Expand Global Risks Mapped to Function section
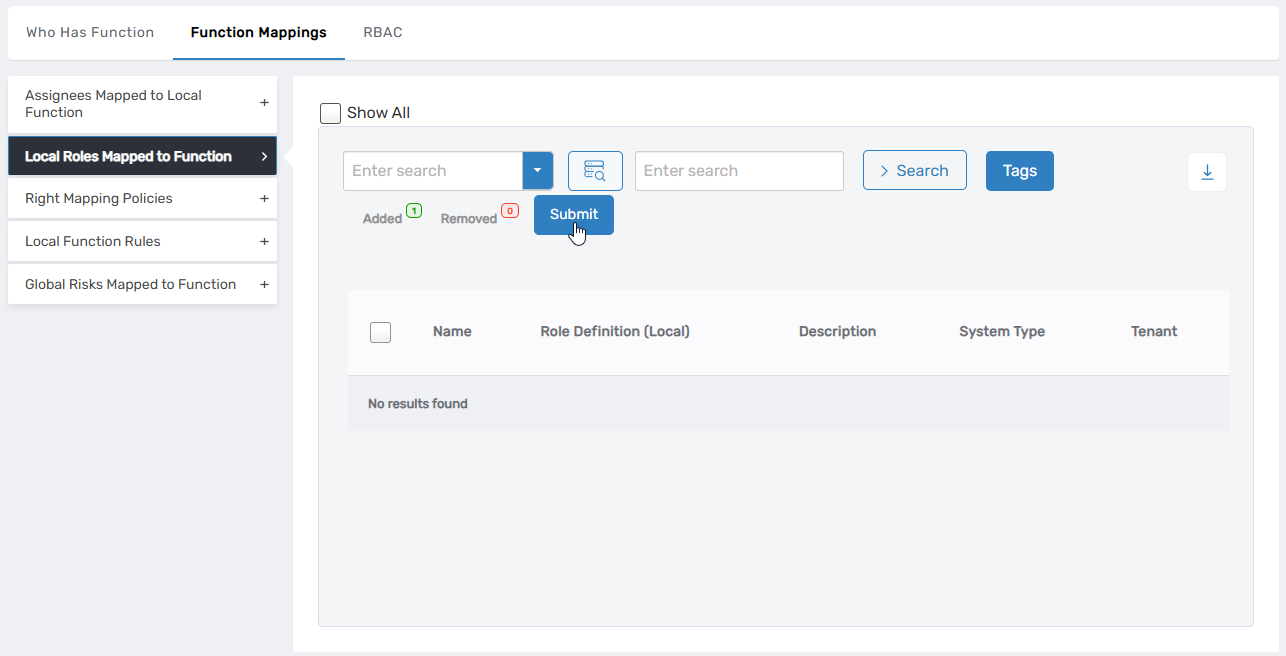The height and width of the screenshot is (656, 1286). pos(130,285)
